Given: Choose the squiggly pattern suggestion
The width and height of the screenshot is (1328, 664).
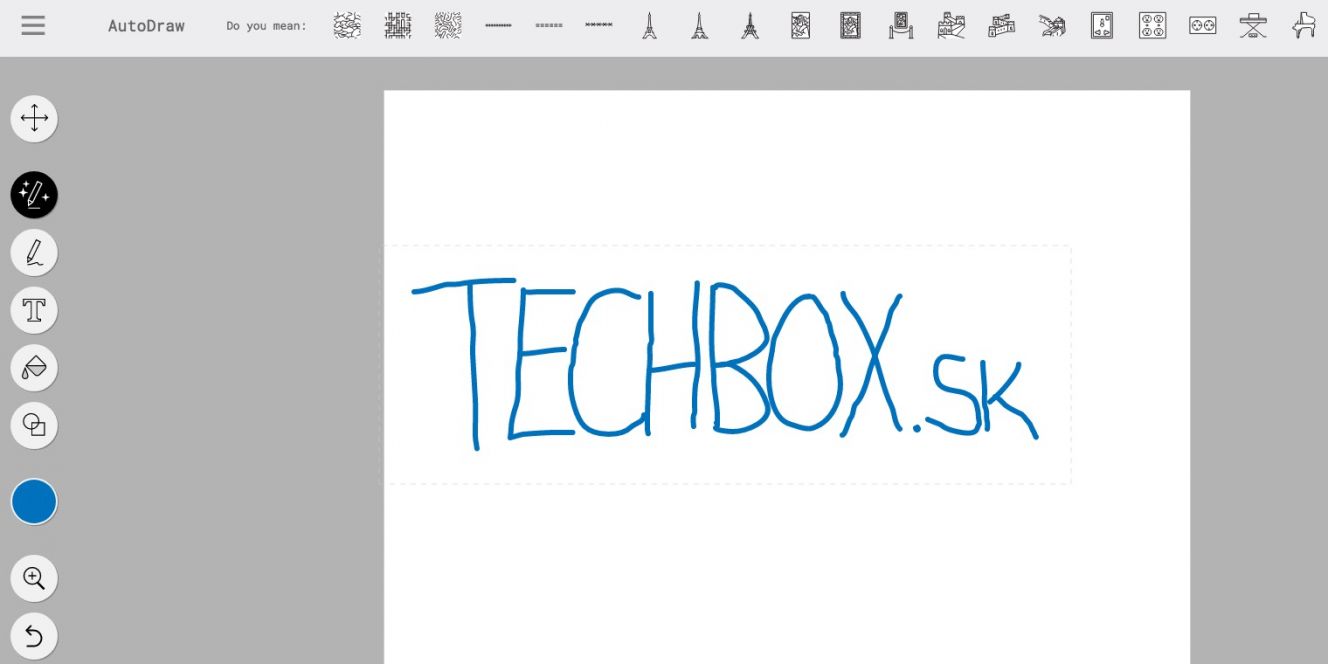Looking at the screenshot, I should pyautogui.click(x=448, y=25).
